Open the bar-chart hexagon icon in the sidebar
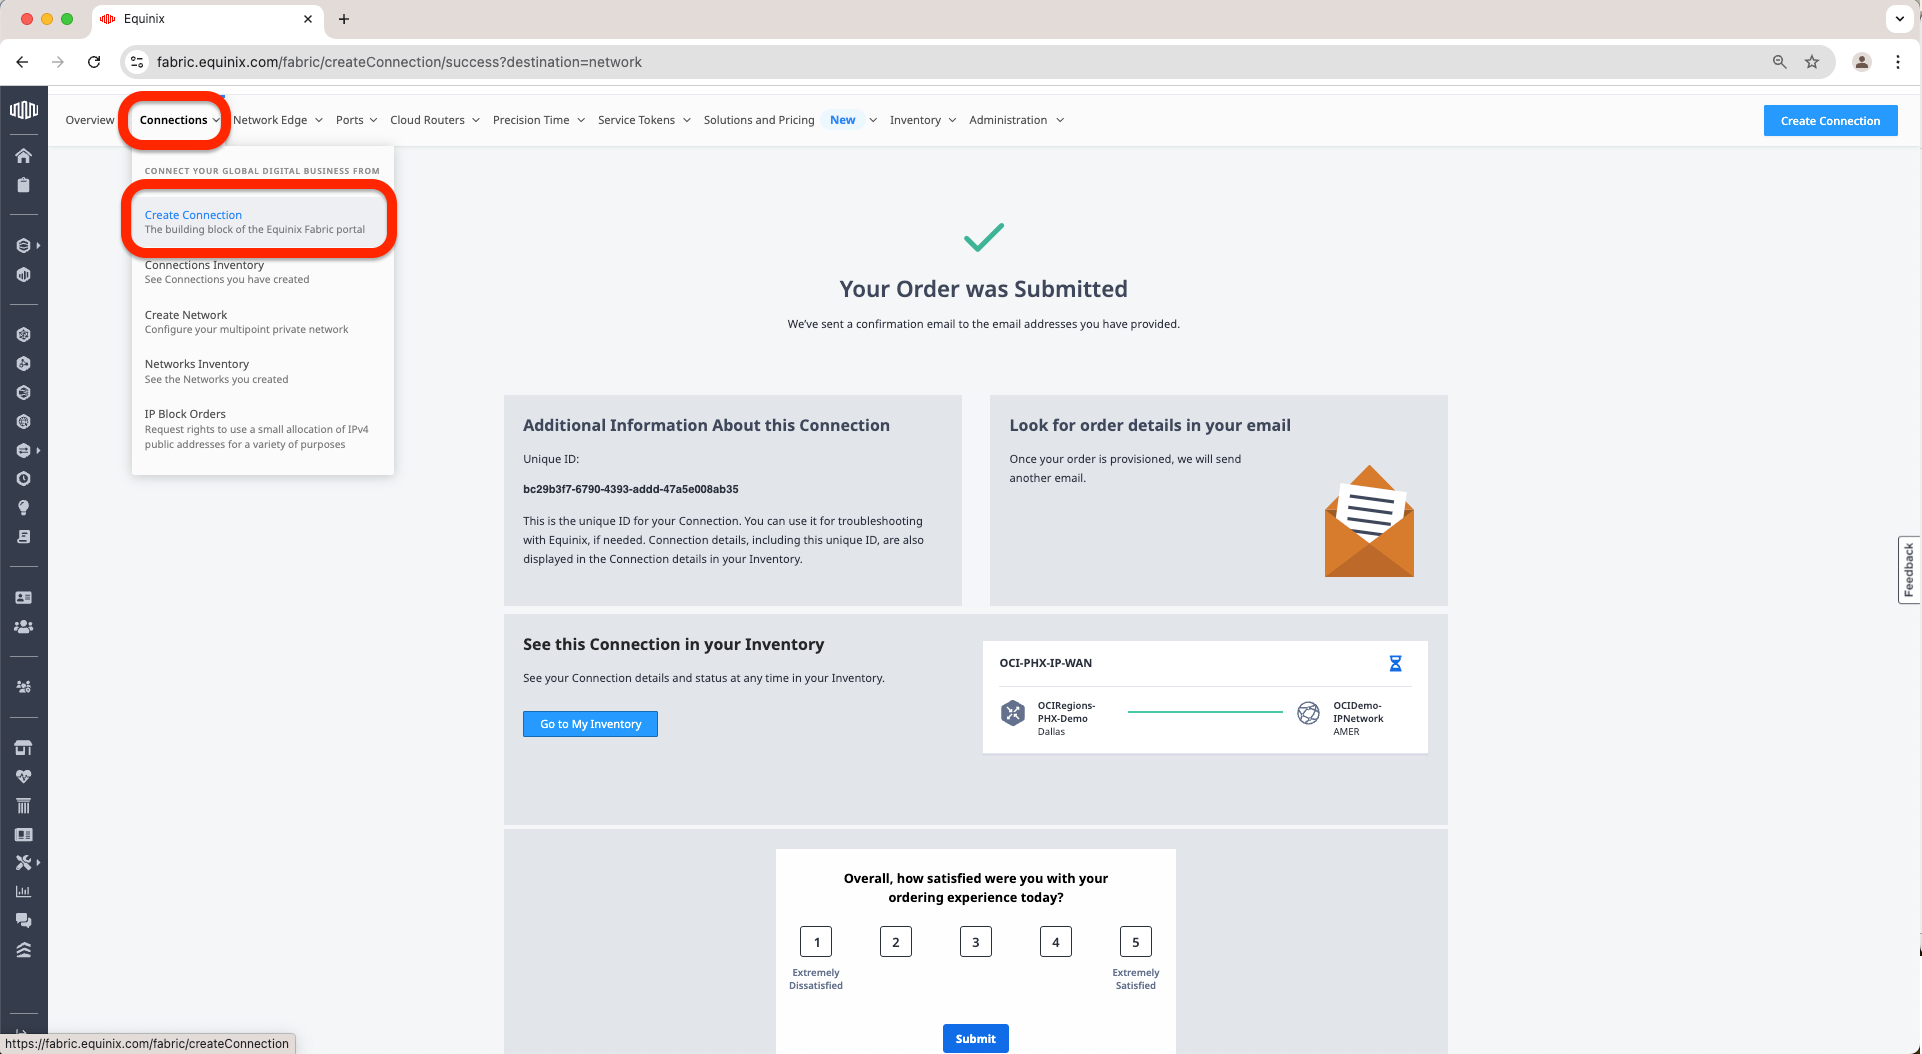Image resolution: width=1922 pixels, height=1054 pixels. click(24, 275)
